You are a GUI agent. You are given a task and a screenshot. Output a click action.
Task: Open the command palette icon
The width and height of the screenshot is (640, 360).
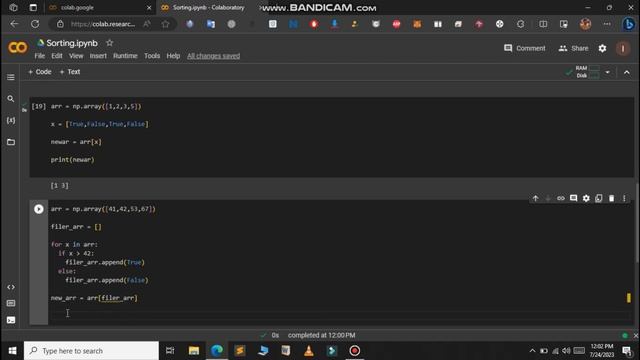[x=11, y=303]
